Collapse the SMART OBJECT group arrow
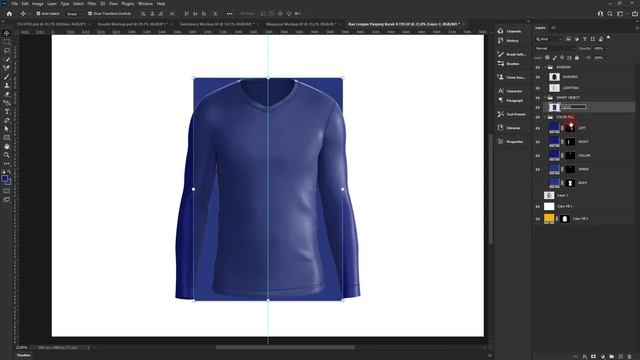The width and height of the screenshot is (640, 360). point(544,98)
